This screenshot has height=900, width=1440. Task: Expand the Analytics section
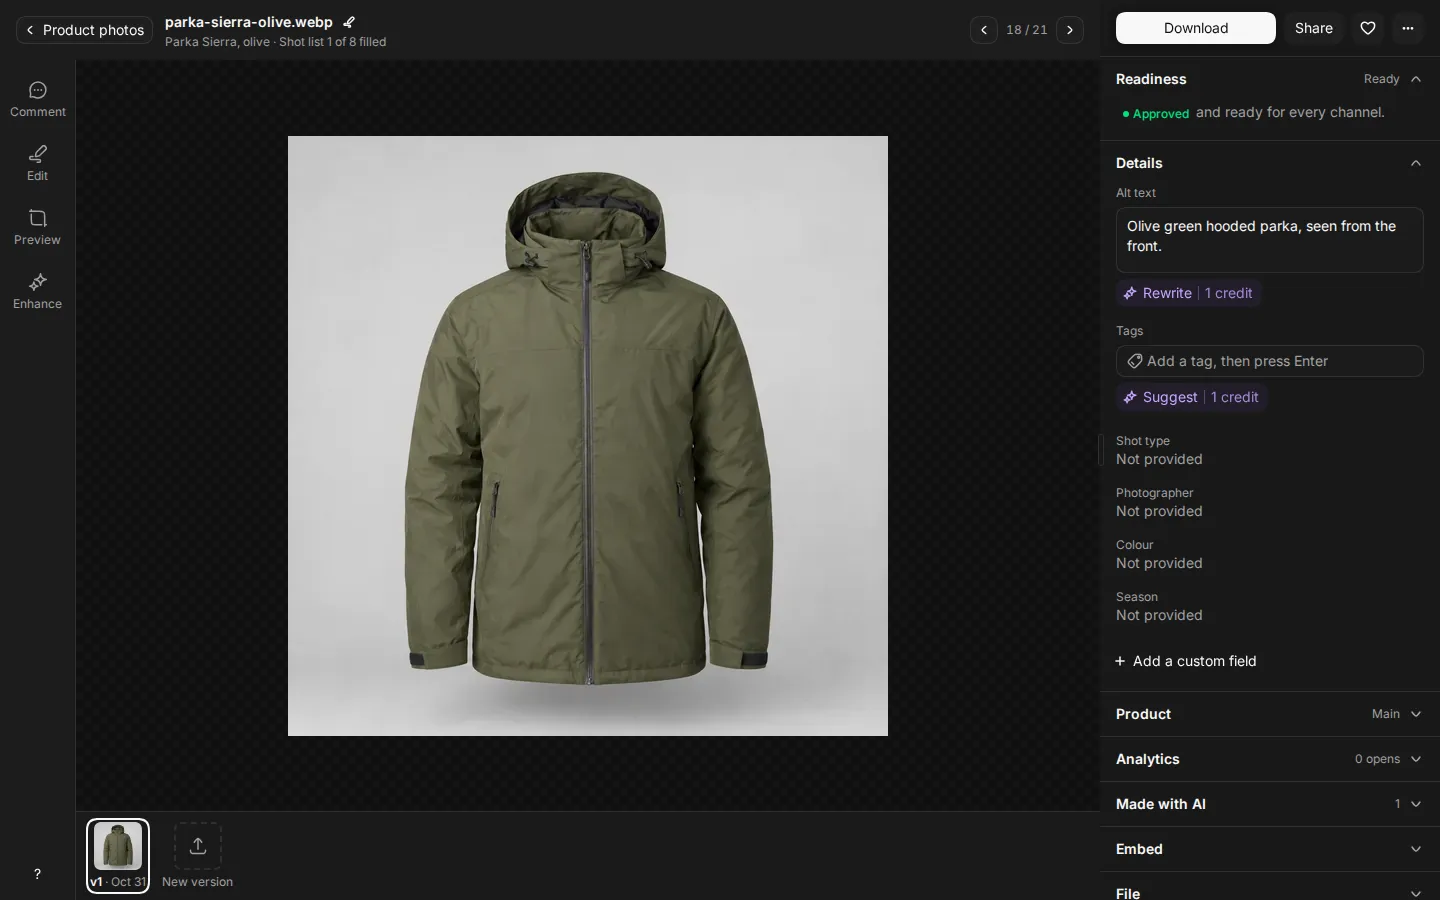1270,759
